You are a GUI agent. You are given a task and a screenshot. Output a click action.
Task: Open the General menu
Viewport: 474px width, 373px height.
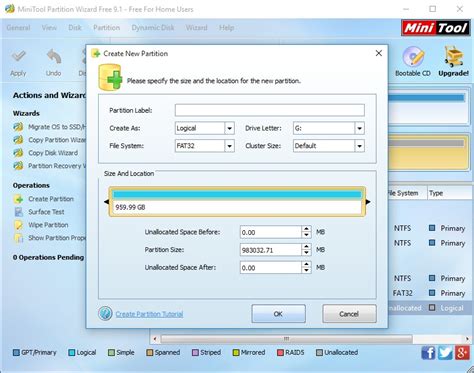coord(18,28)
